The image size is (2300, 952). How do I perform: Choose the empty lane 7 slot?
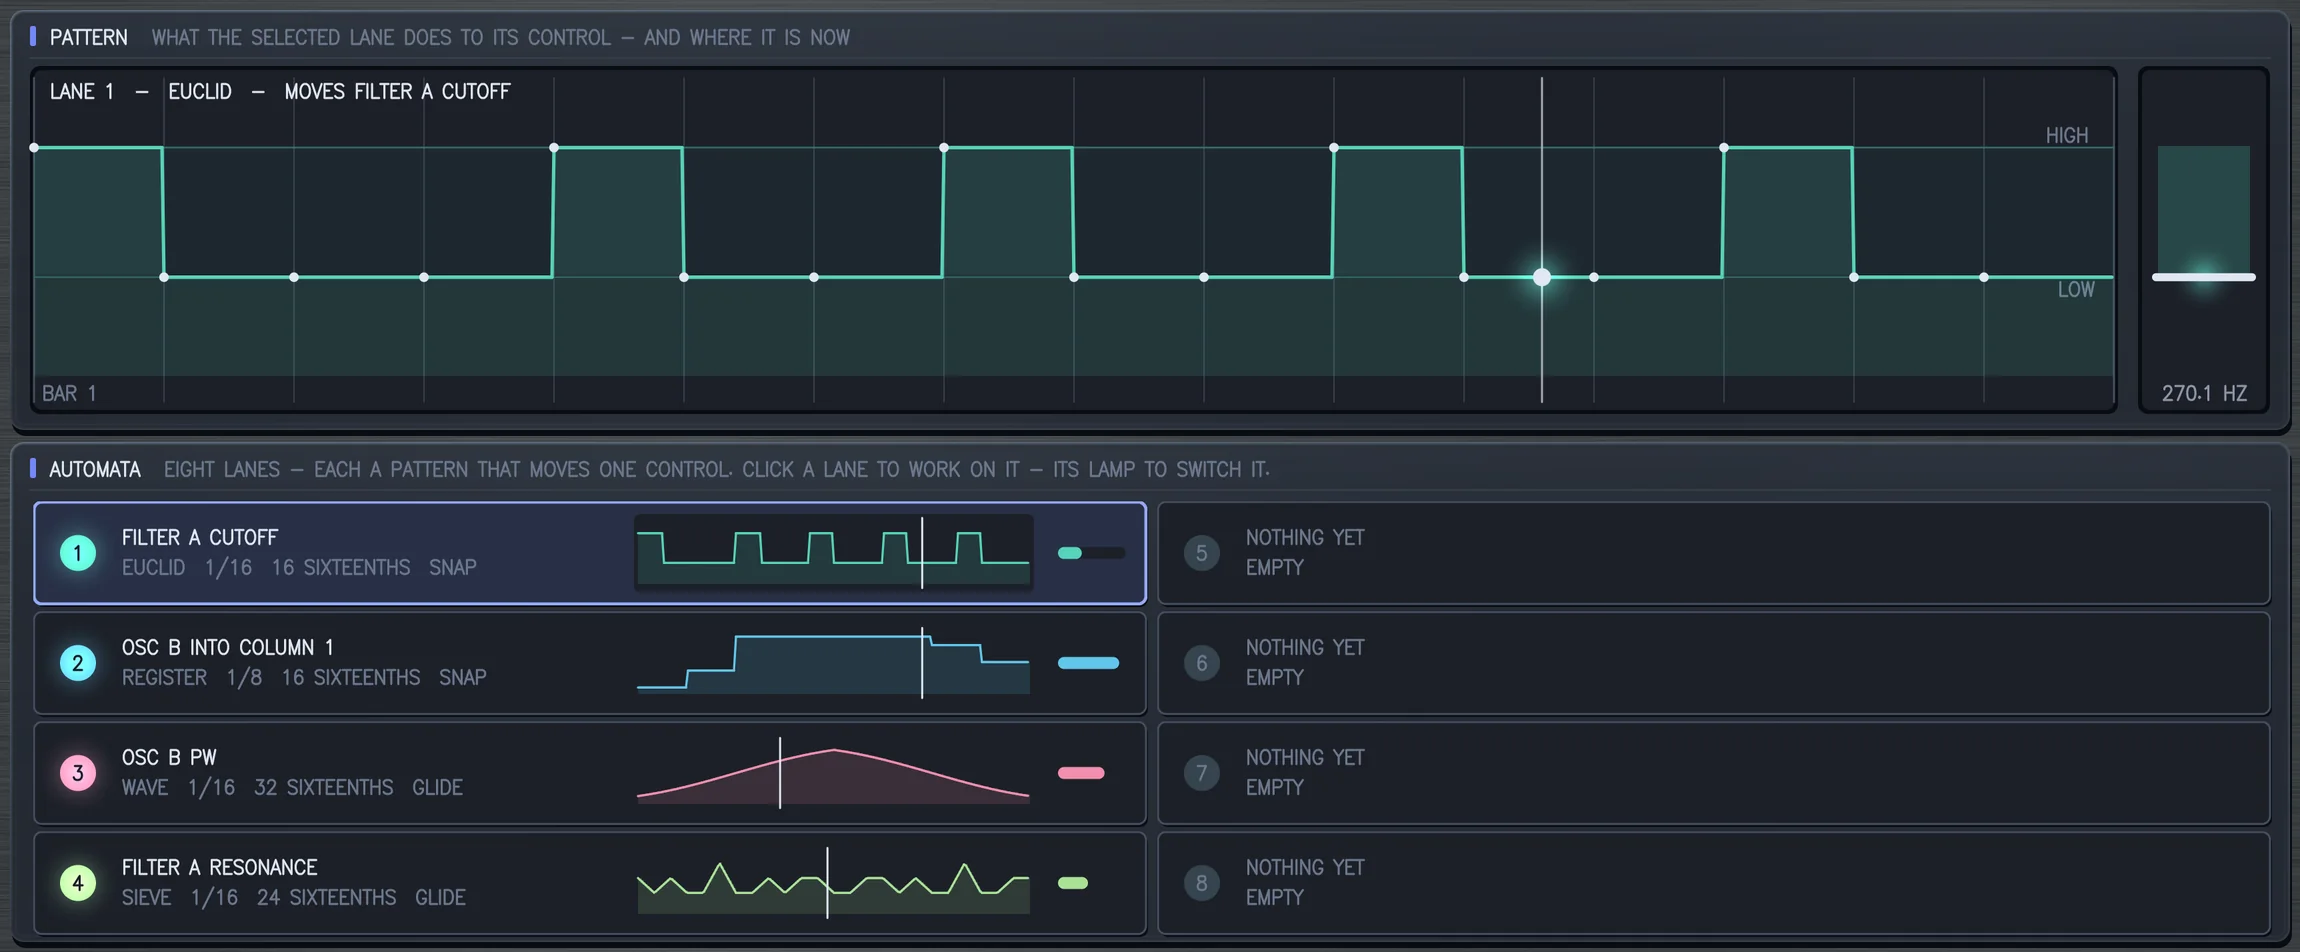(1714, 773)
